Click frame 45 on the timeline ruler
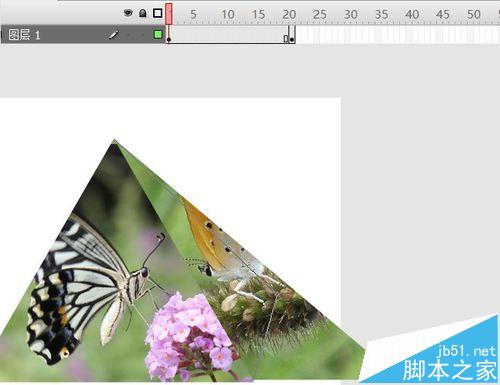The image size is (500, 385). point(443,14)
